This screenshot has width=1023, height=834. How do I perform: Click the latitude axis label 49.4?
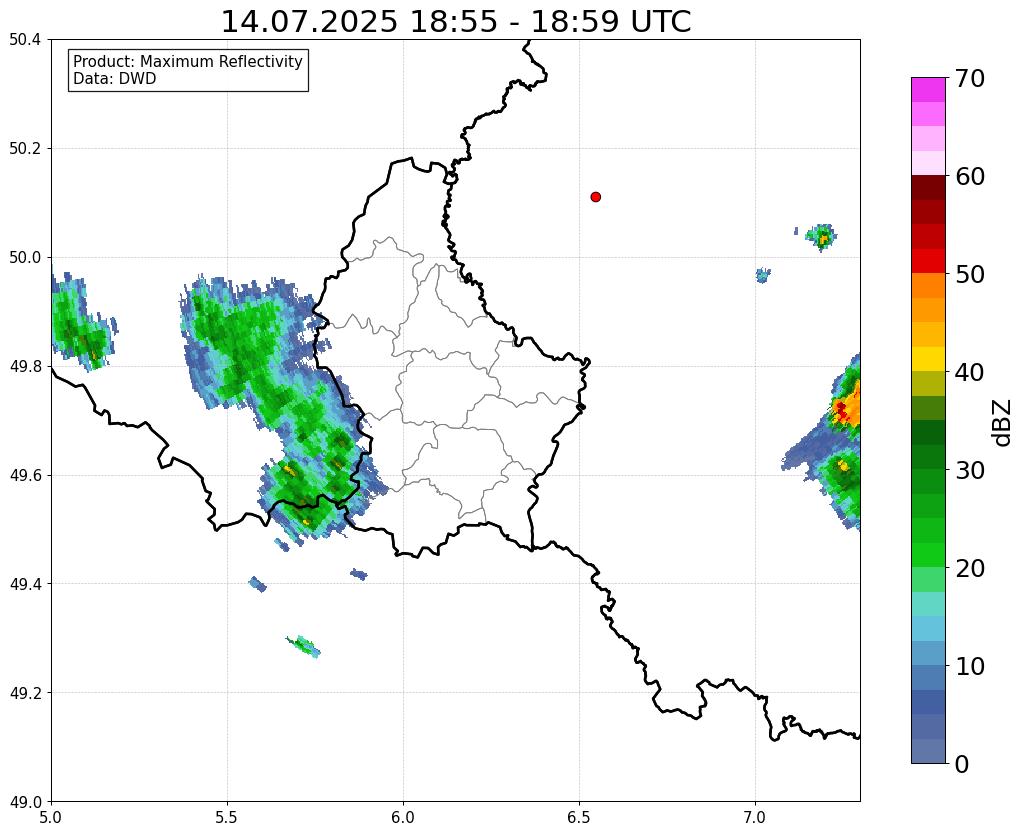click(x=25, y=584)
